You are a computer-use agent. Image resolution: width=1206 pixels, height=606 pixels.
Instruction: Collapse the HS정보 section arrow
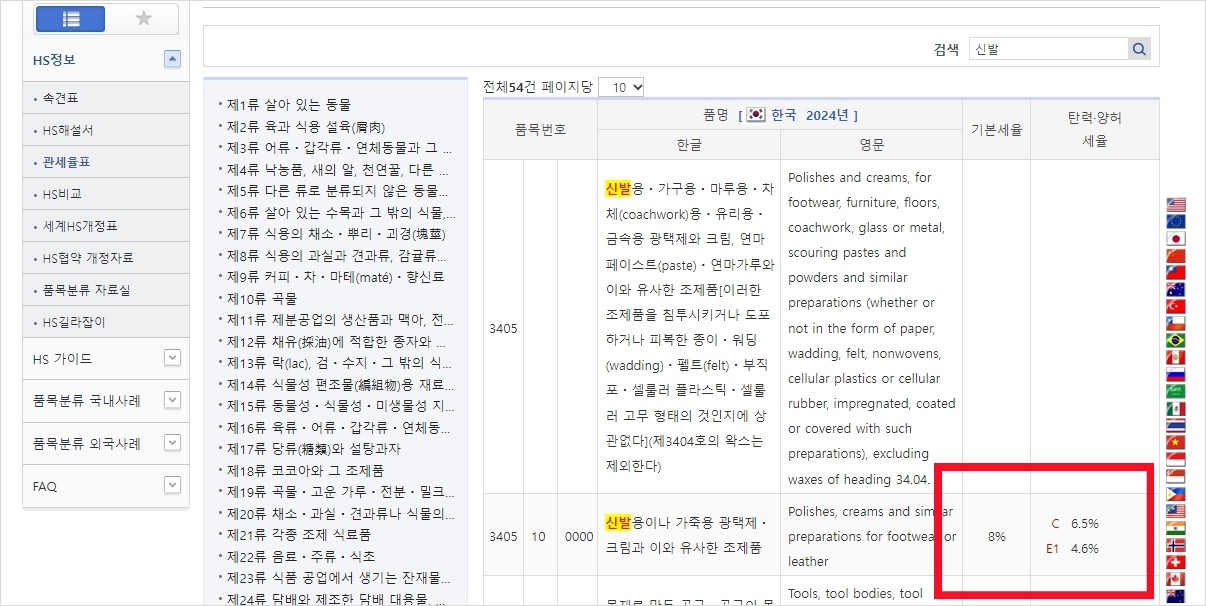pos(172,59)
